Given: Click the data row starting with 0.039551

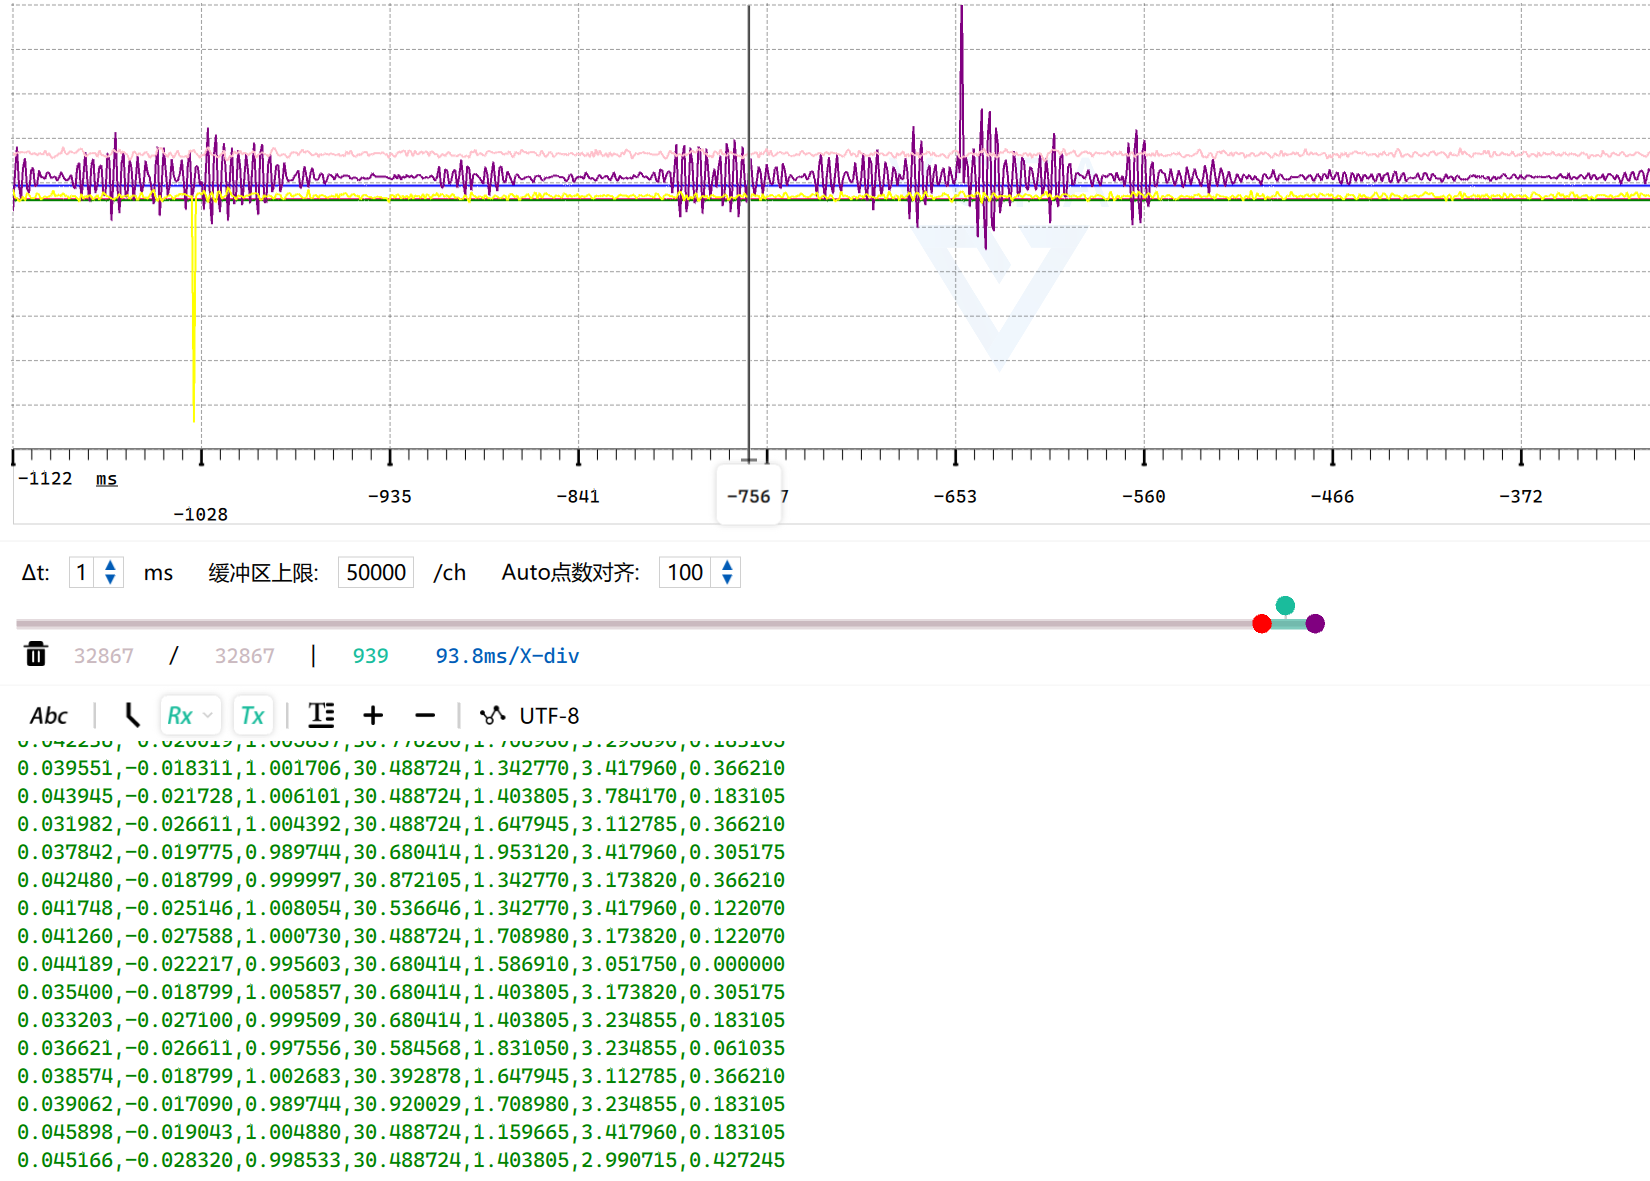Looking at the screenshot, I should pos(401,768).
